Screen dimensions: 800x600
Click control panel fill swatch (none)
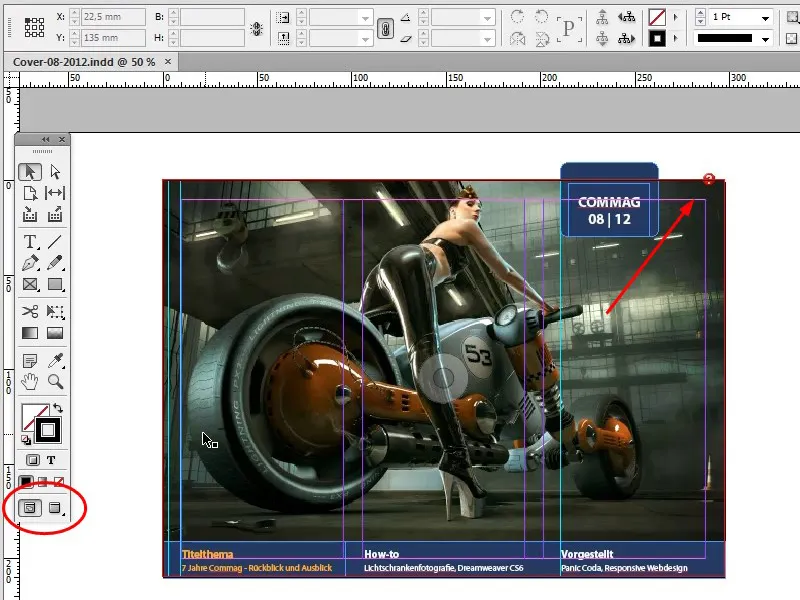[x=657, y=17]
